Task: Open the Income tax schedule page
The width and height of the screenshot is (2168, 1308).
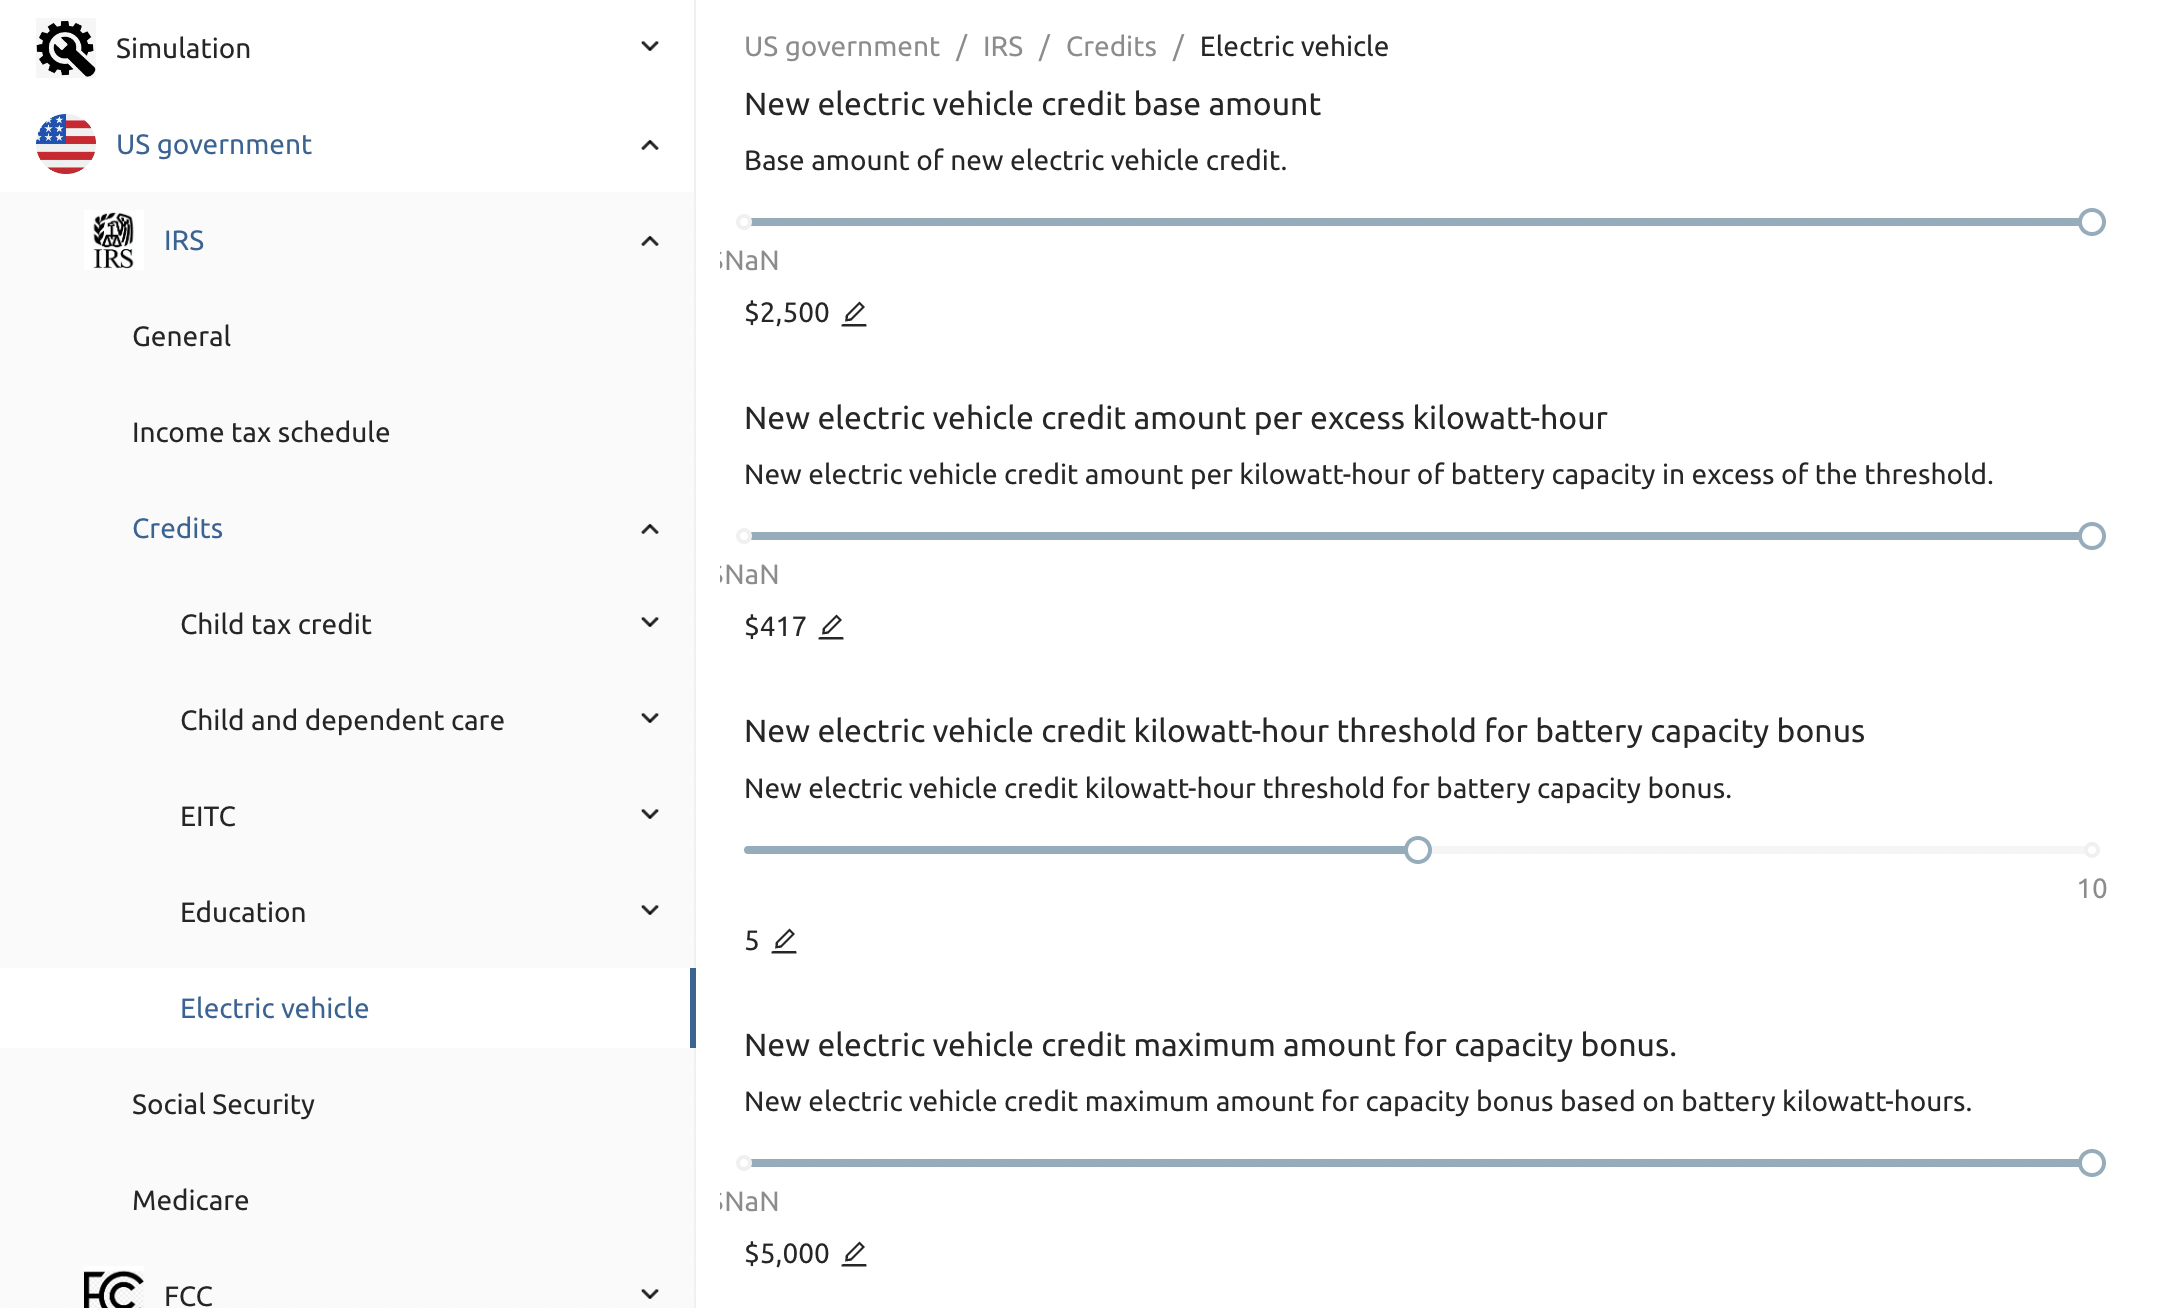Action: 261,432
